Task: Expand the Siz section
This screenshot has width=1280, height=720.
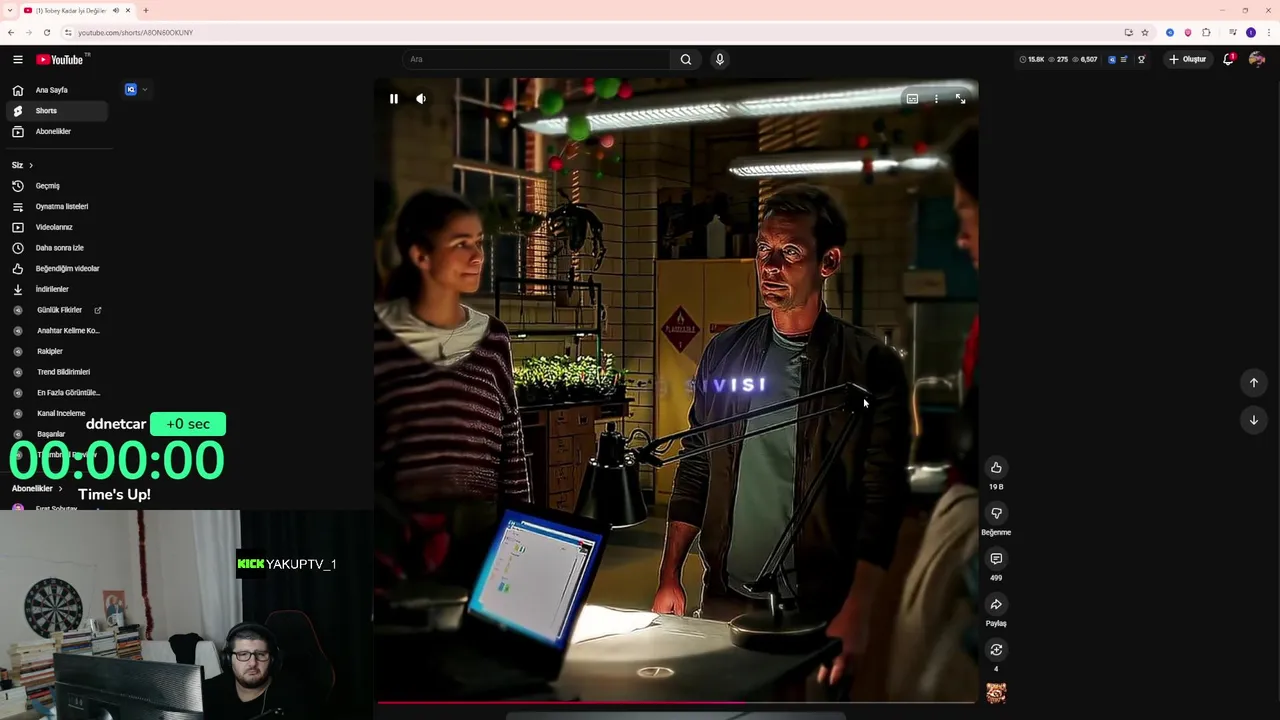Action: pos(22,165)
